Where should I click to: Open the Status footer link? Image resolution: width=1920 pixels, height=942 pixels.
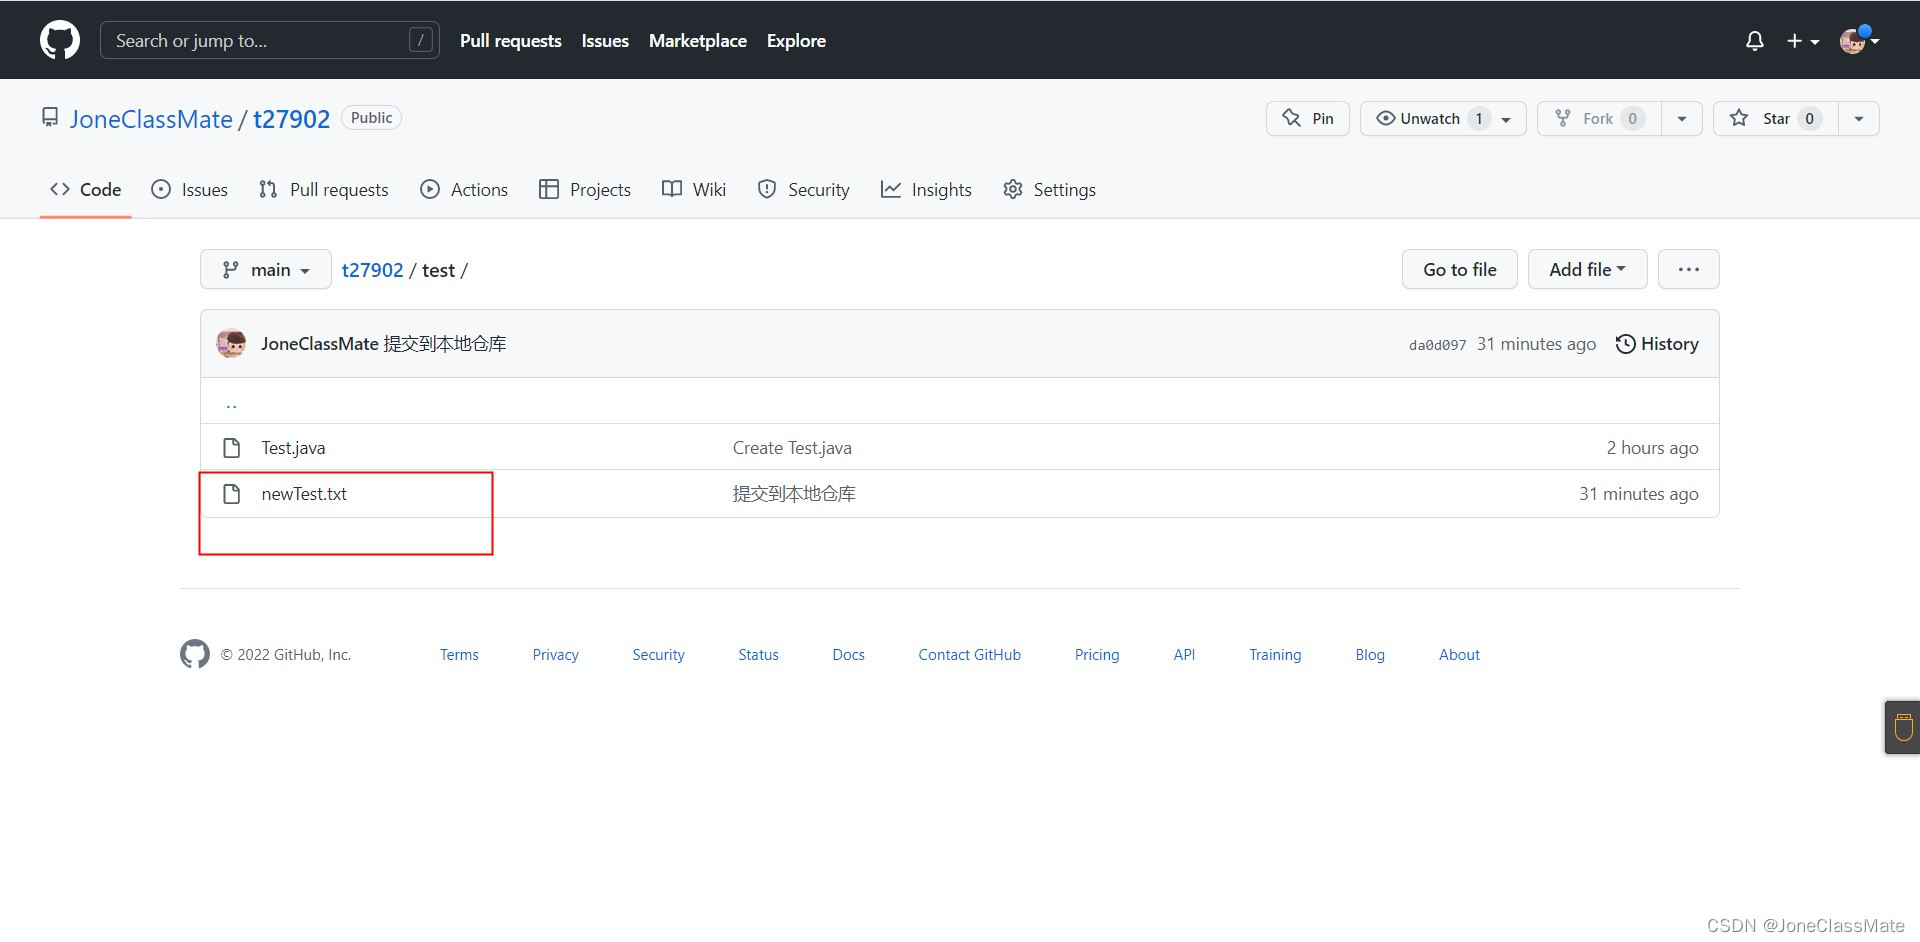tap(758, 654)
